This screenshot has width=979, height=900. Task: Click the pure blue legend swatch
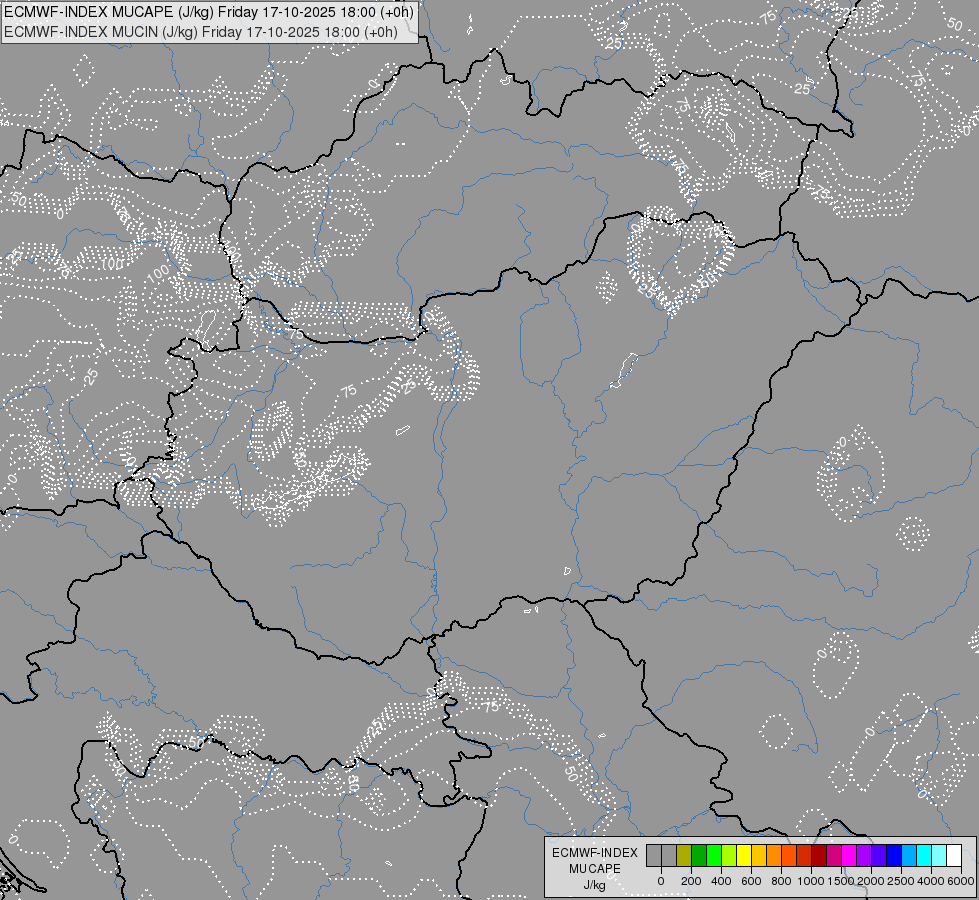tap(895, 855)
